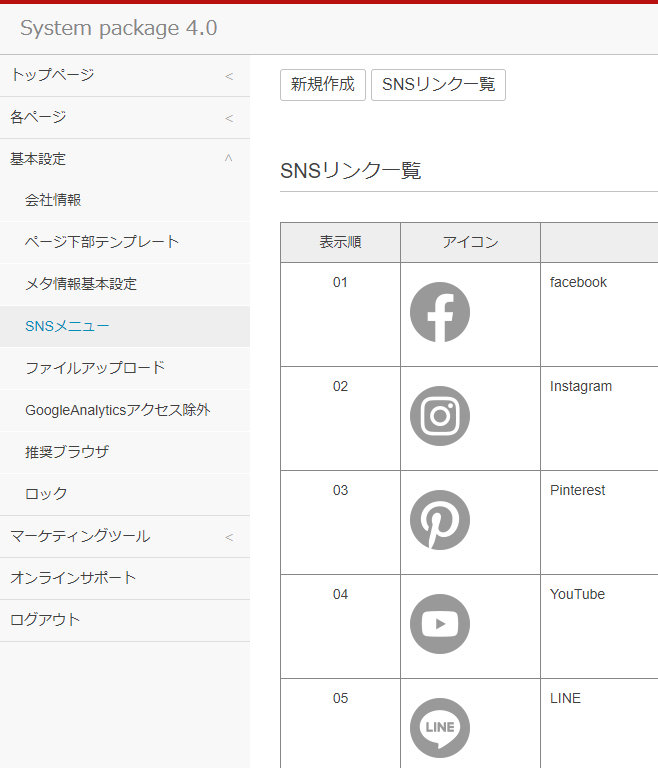Open トップページ in the sidebar
The width and height of the screenshot is (658, 768).
[124, 75]
